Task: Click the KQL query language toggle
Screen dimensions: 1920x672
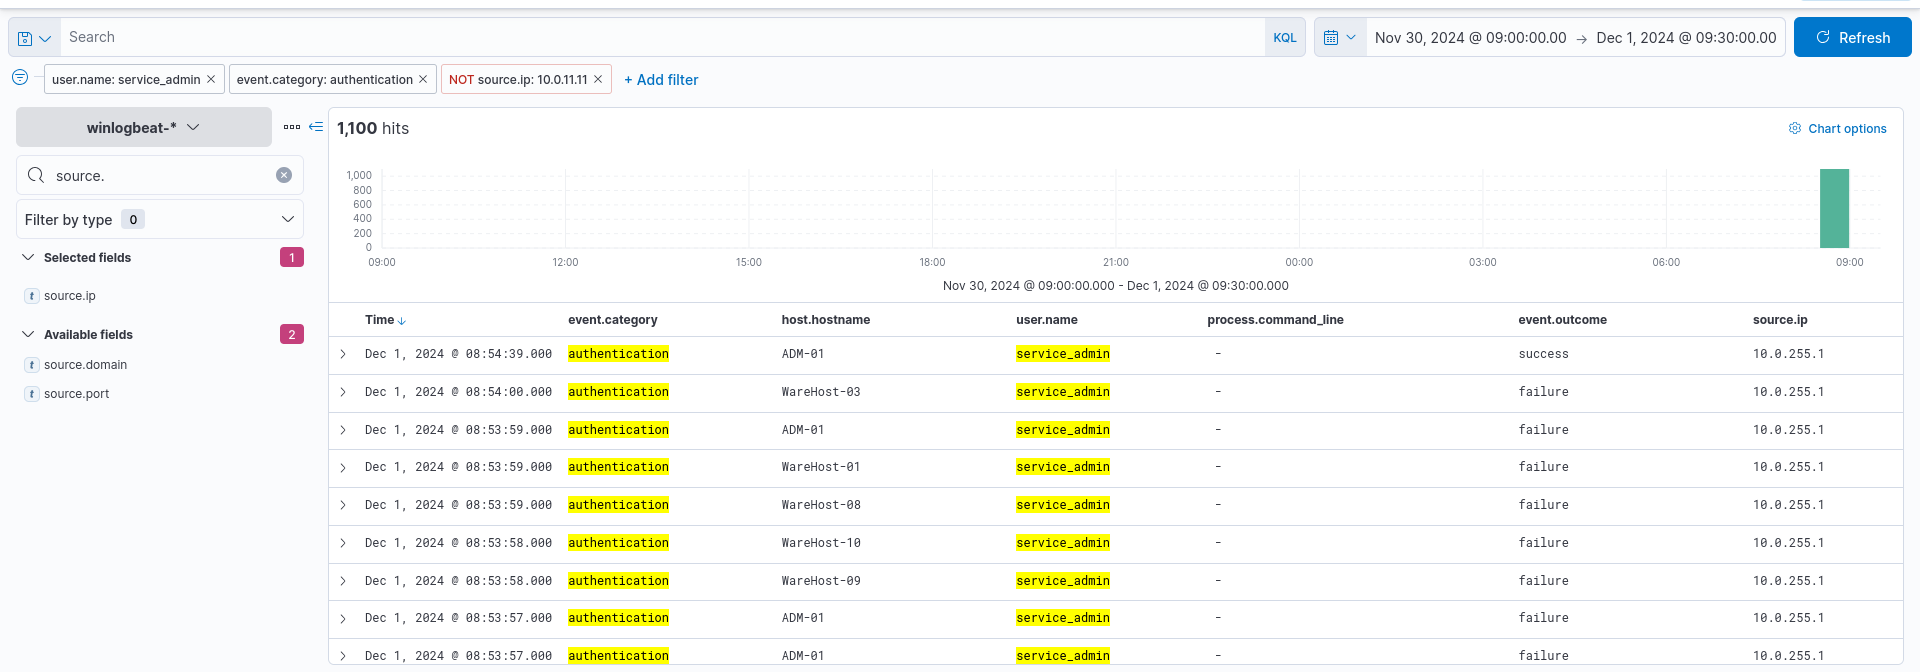Action: coord(1284,38)
